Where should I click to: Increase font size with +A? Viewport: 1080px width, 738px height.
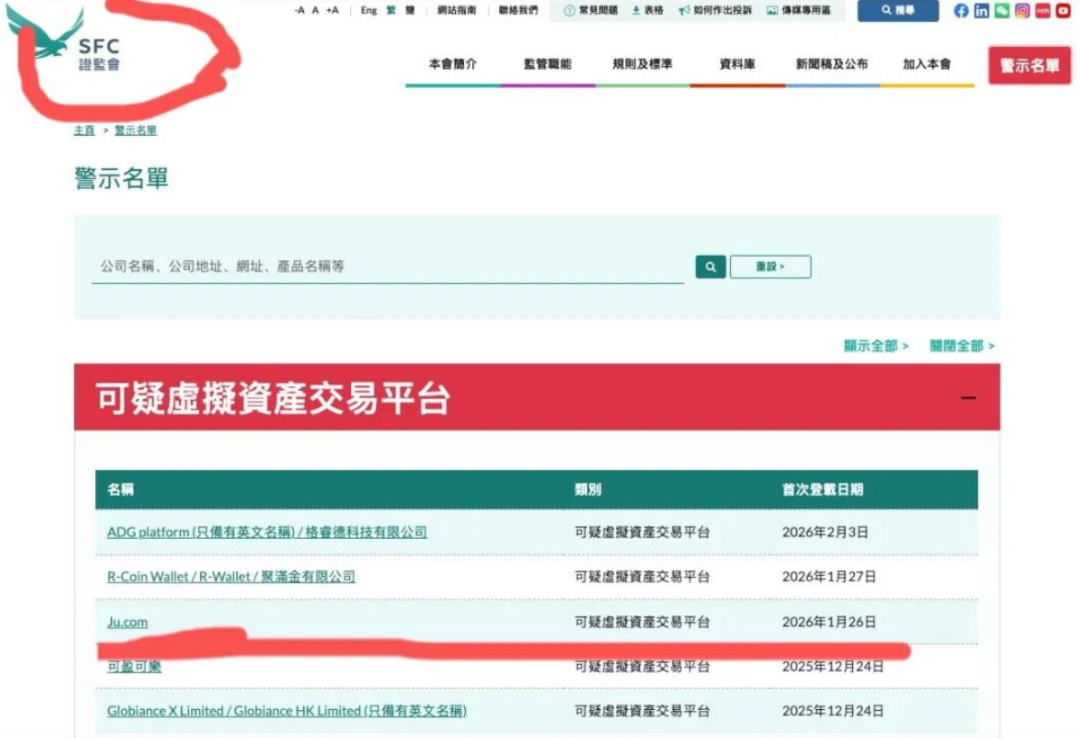tap(333, 10)
